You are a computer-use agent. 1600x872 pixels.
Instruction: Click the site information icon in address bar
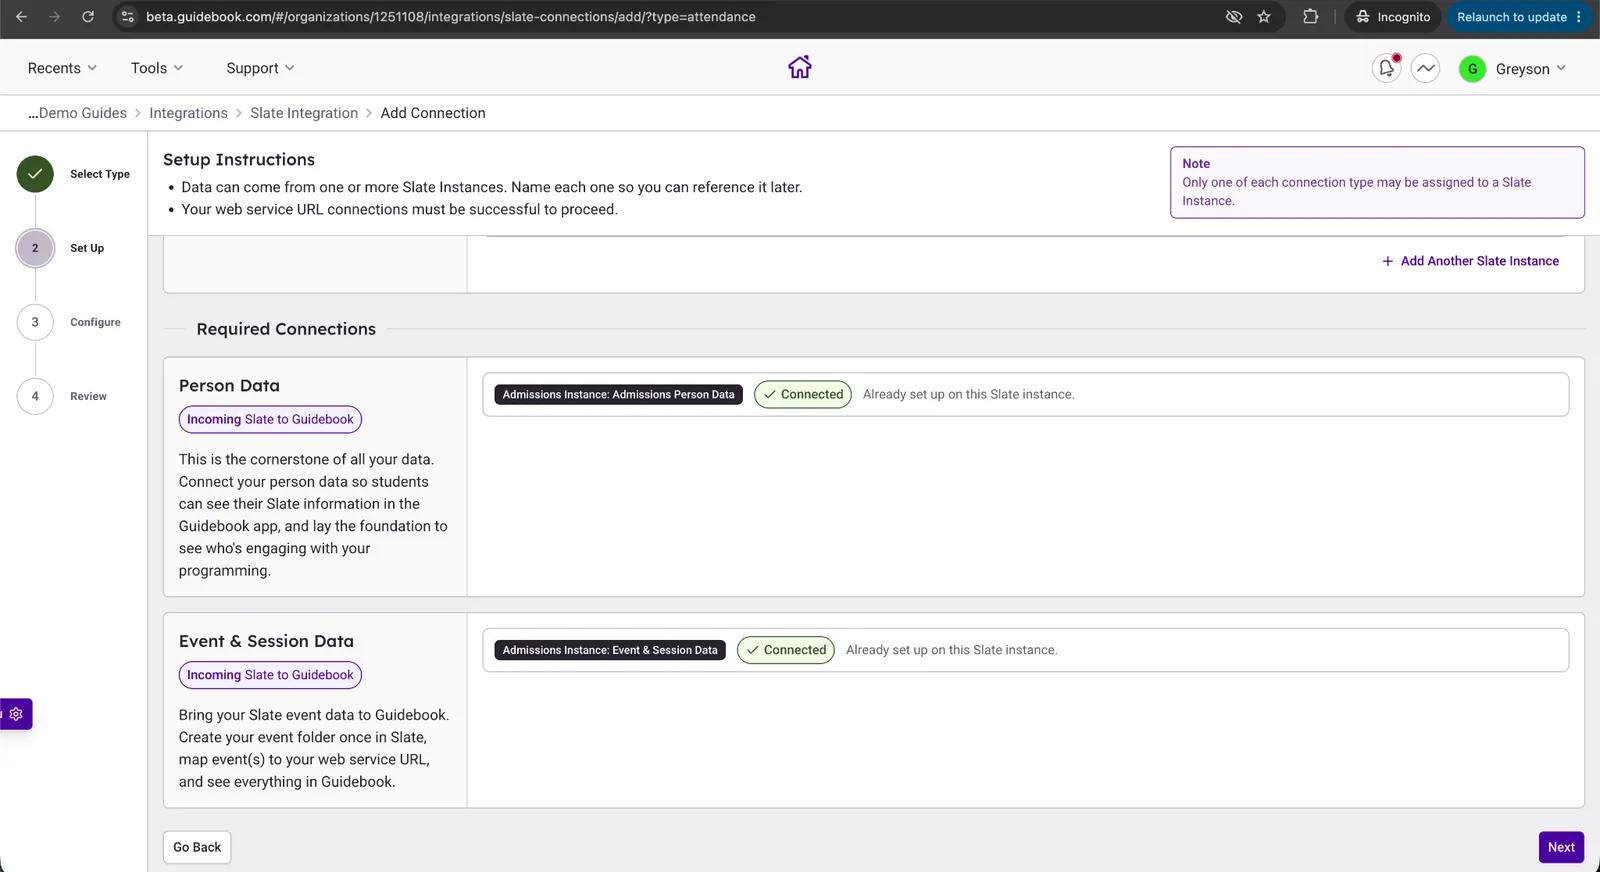128,17
